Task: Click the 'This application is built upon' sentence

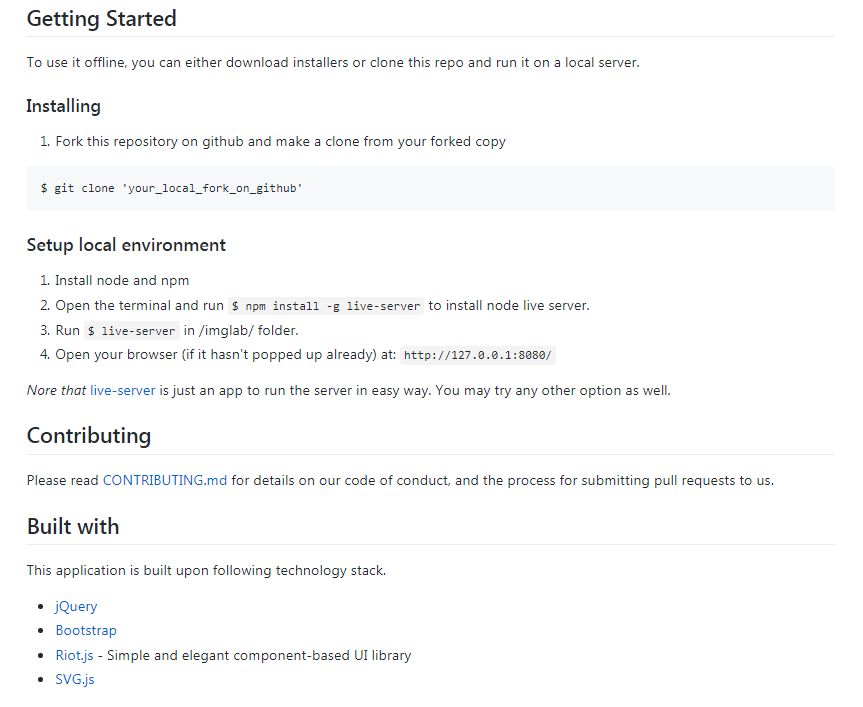Action: click(x=206, y=571)
